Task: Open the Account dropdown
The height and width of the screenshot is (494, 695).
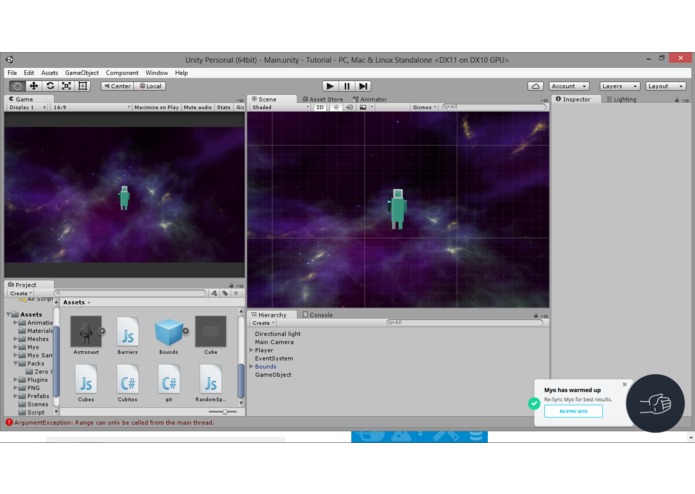Action: 569,86
